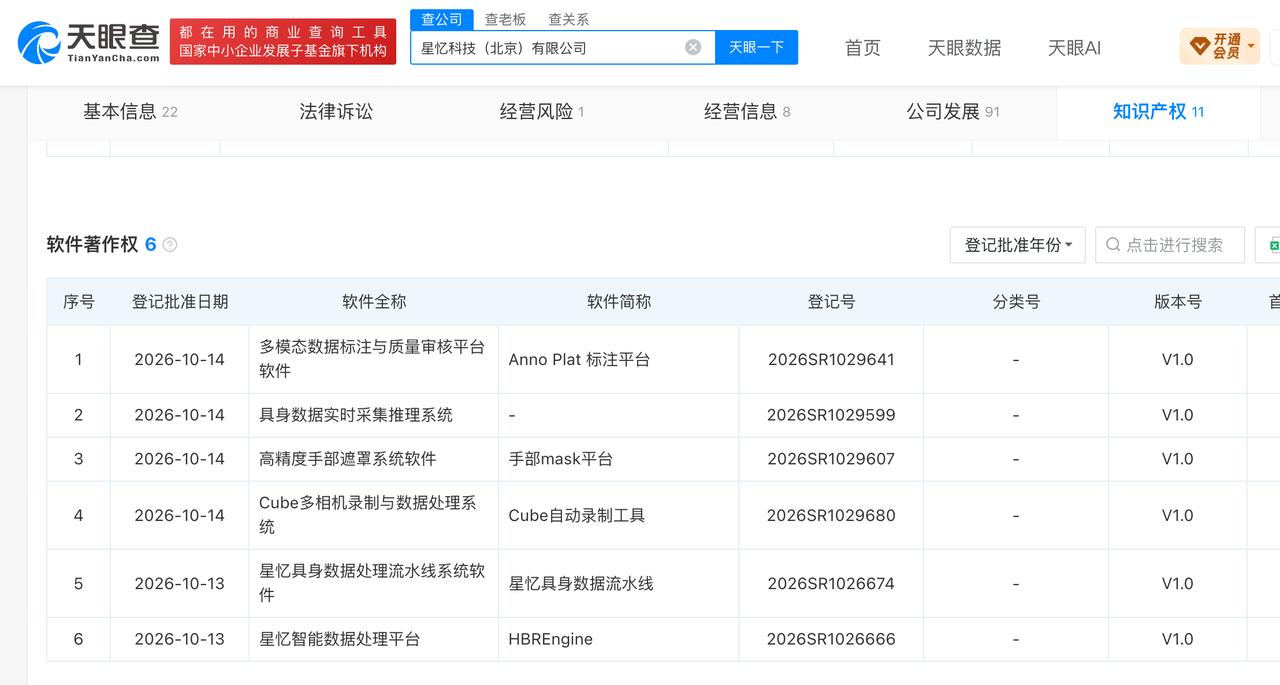Click 登记号 column header
1280x685 pixels.
tap(831, 301)
